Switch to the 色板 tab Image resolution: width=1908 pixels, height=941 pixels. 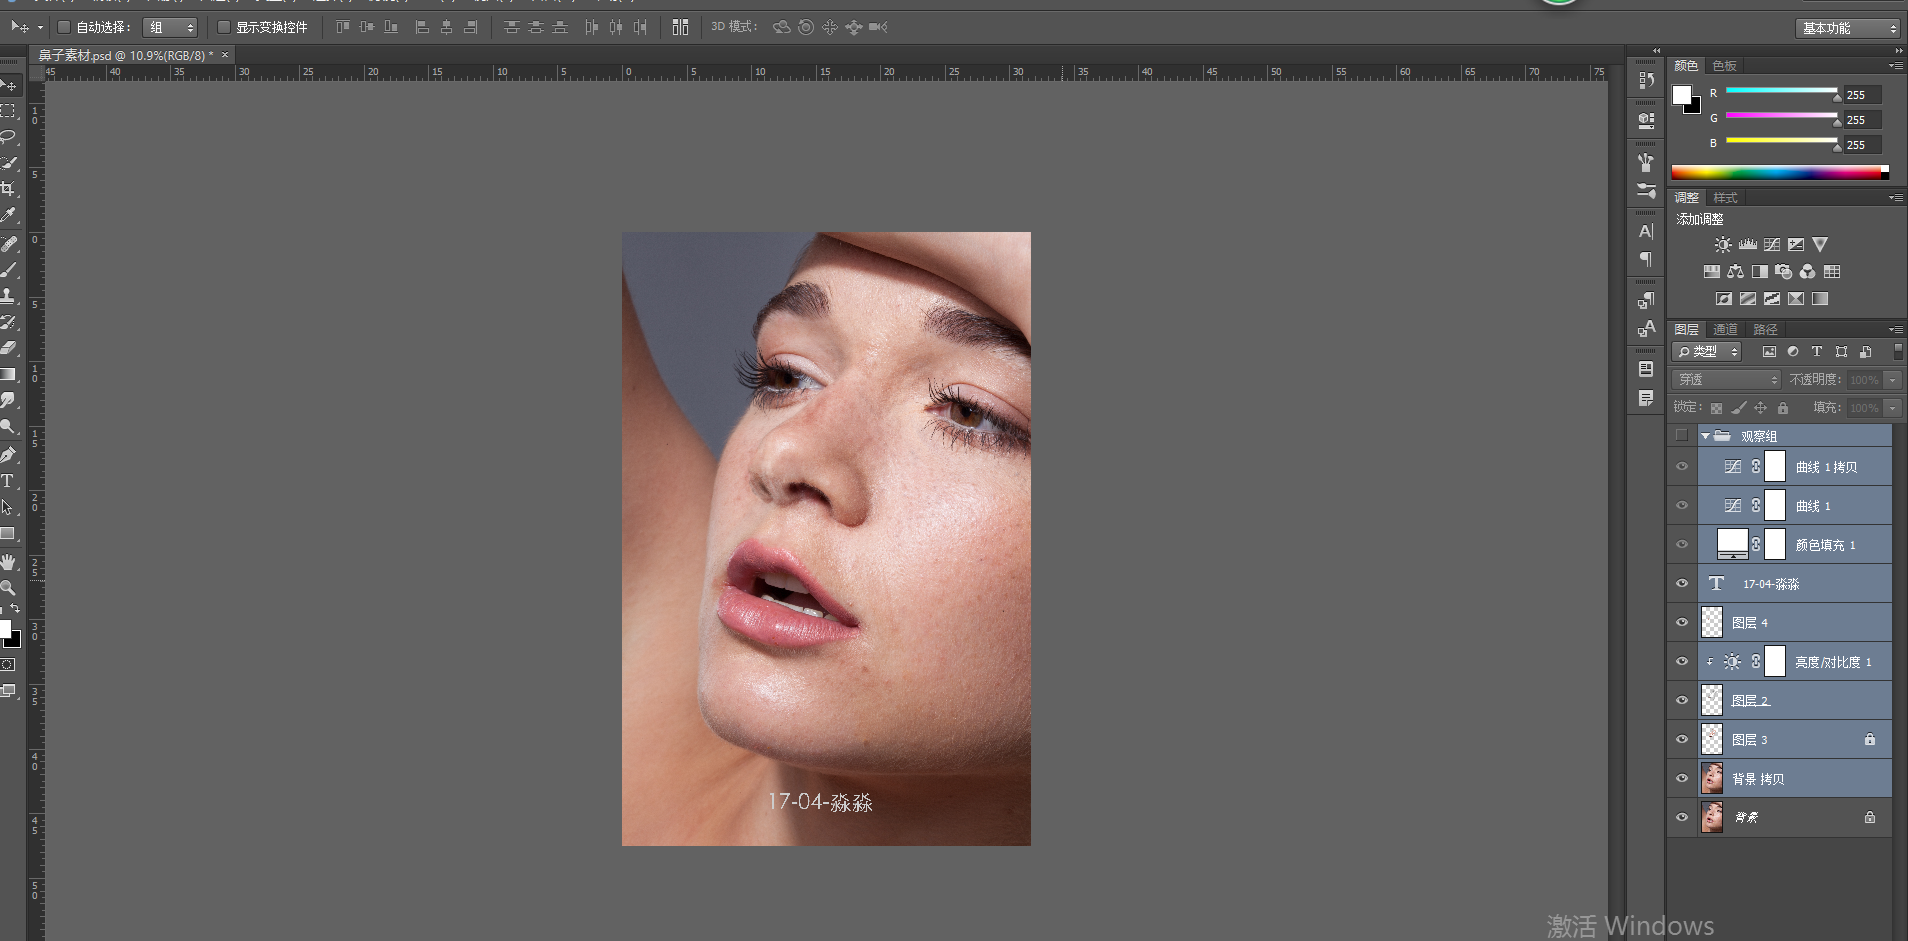tap(1724, 66)
